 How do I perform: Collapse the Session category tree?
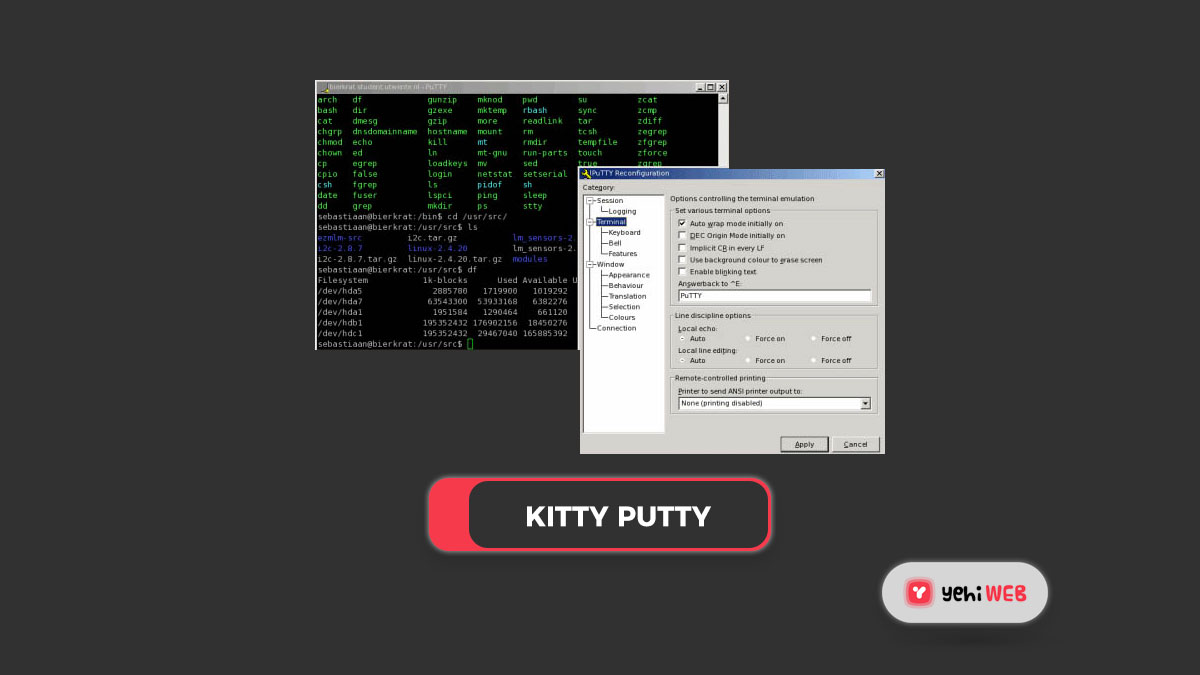590,201
